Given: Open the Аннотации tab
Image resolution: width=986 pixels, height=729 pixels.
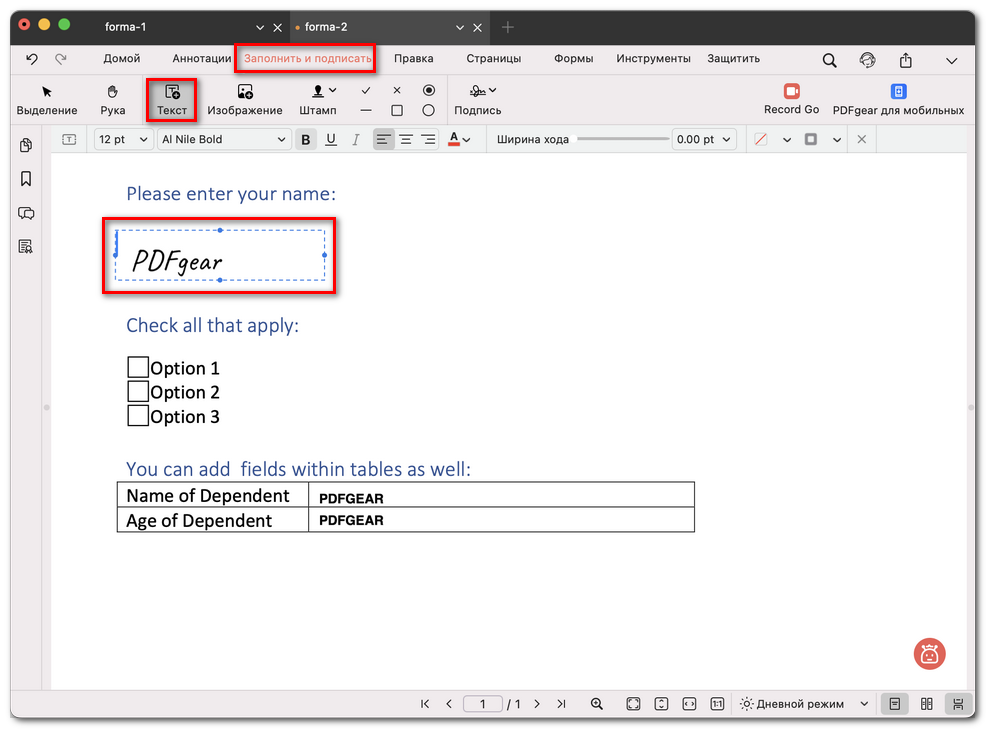Looking at the screenshot, I should click(x=201, y=59).
